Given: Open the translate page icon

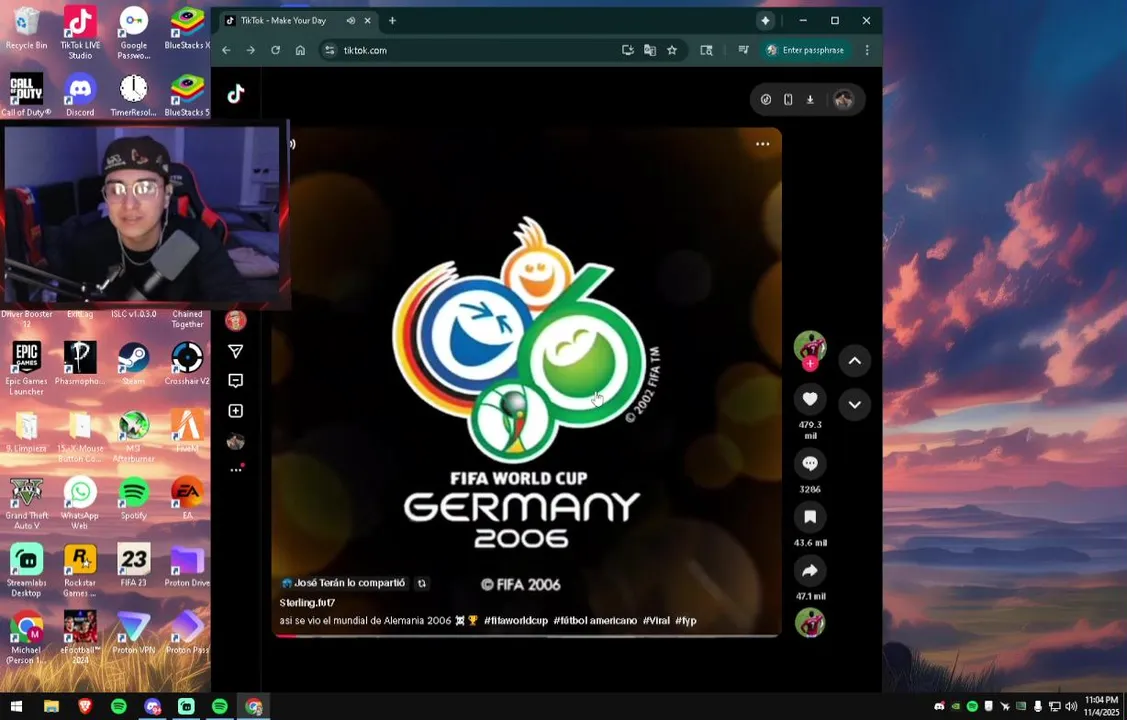Looking at the screenshot, I should [x=650, y=50].
